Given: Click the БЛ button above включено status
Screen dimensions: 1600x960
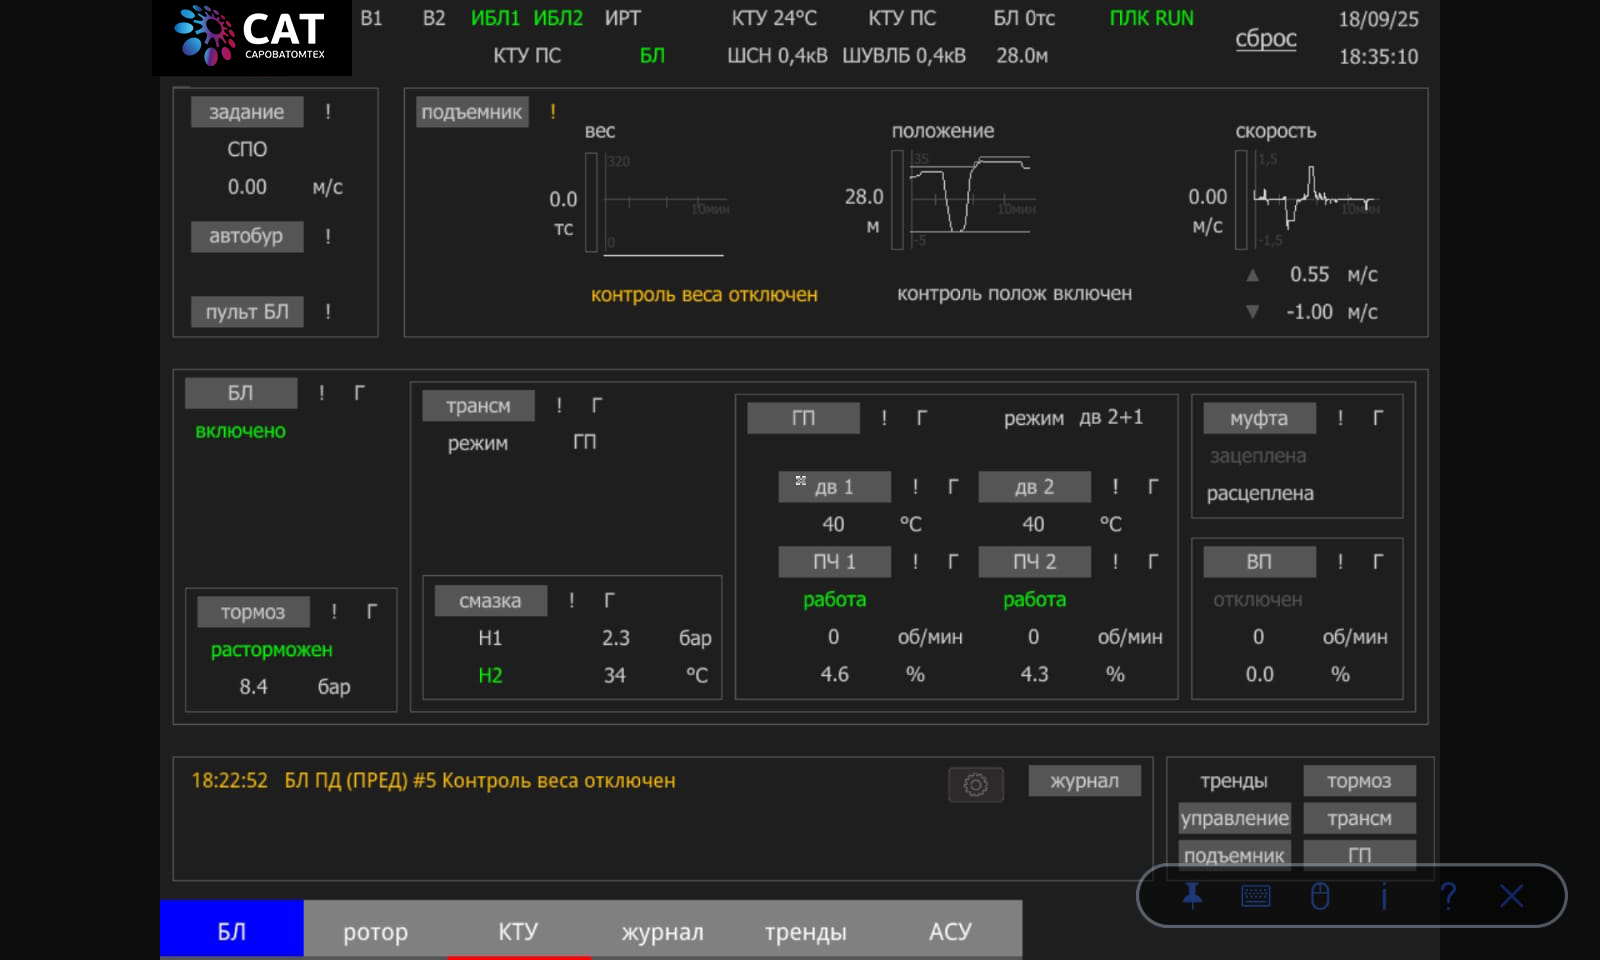Looking at the screenshot, I should click(x=241, y=393).
